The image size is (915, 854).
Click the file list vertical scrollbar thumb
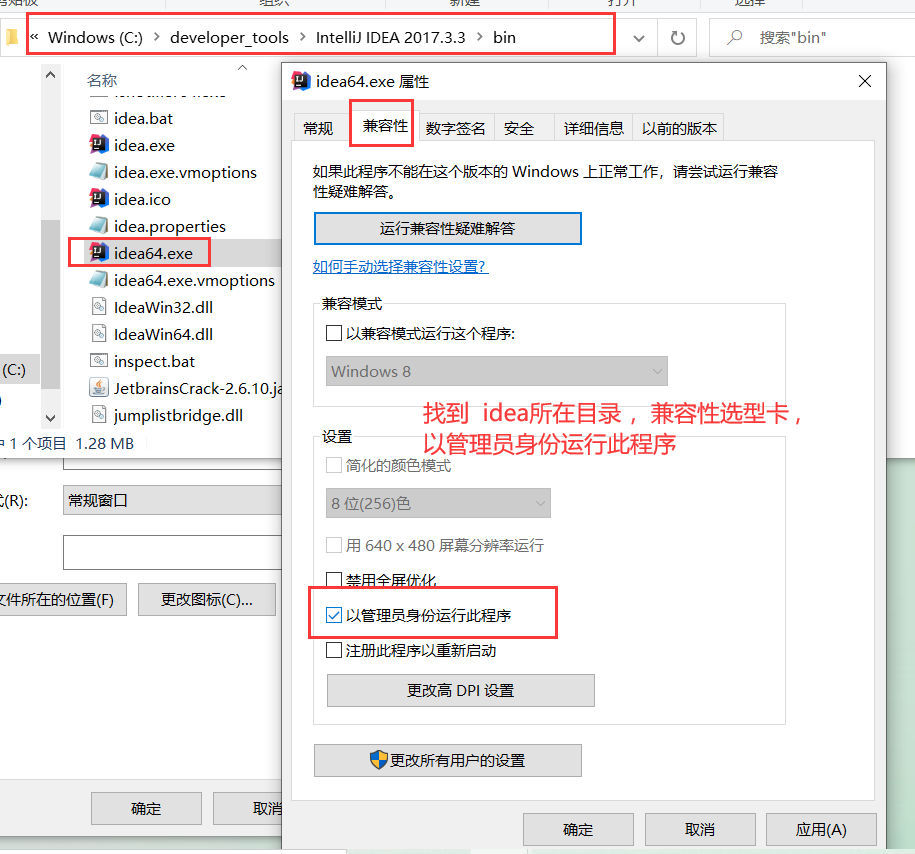pyautogui.click(x=50, y=304)
